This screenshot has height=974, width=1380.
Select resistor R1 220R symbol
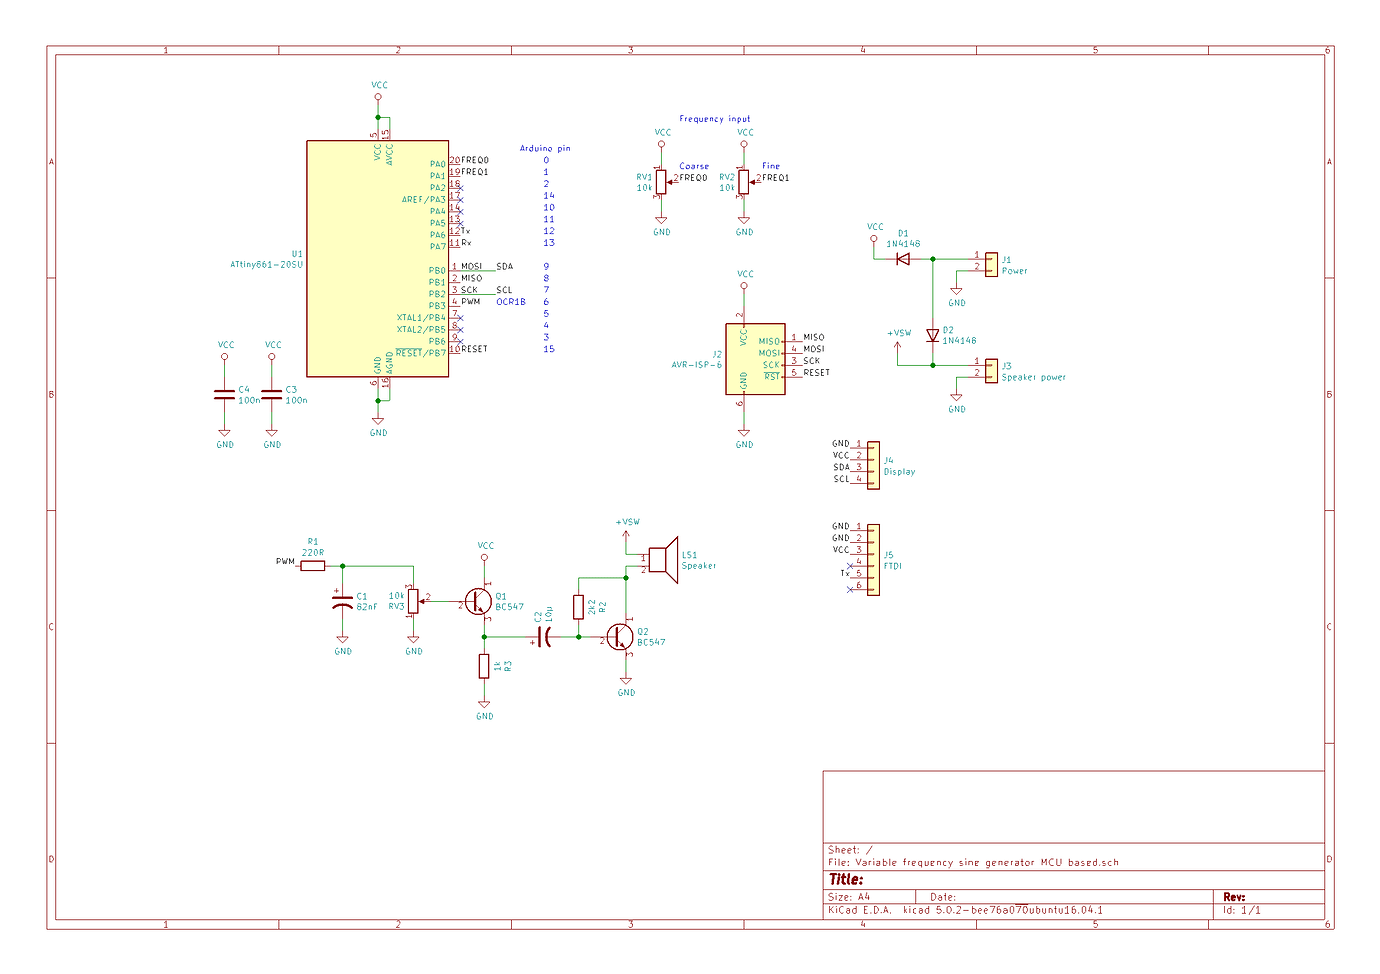pos(313,565)
